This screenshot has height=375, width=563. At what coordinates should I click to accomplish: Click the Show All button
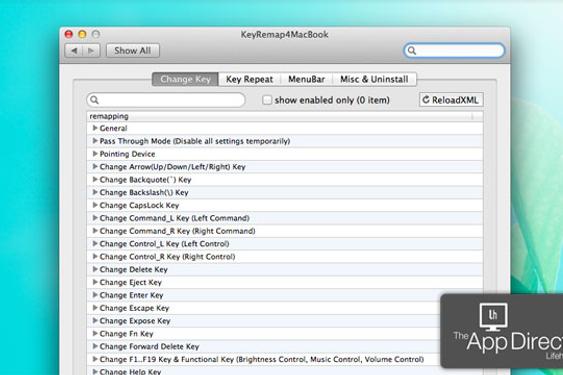(x=133, y=51)
